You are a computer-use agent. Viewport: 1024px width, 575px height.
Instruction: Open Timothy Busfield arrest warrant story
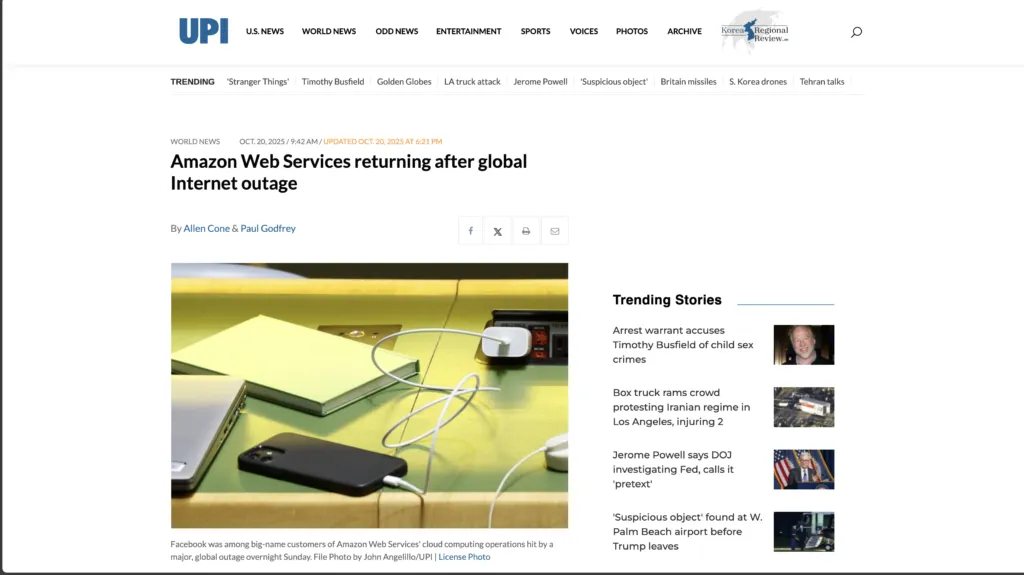(x=683, y=344)
